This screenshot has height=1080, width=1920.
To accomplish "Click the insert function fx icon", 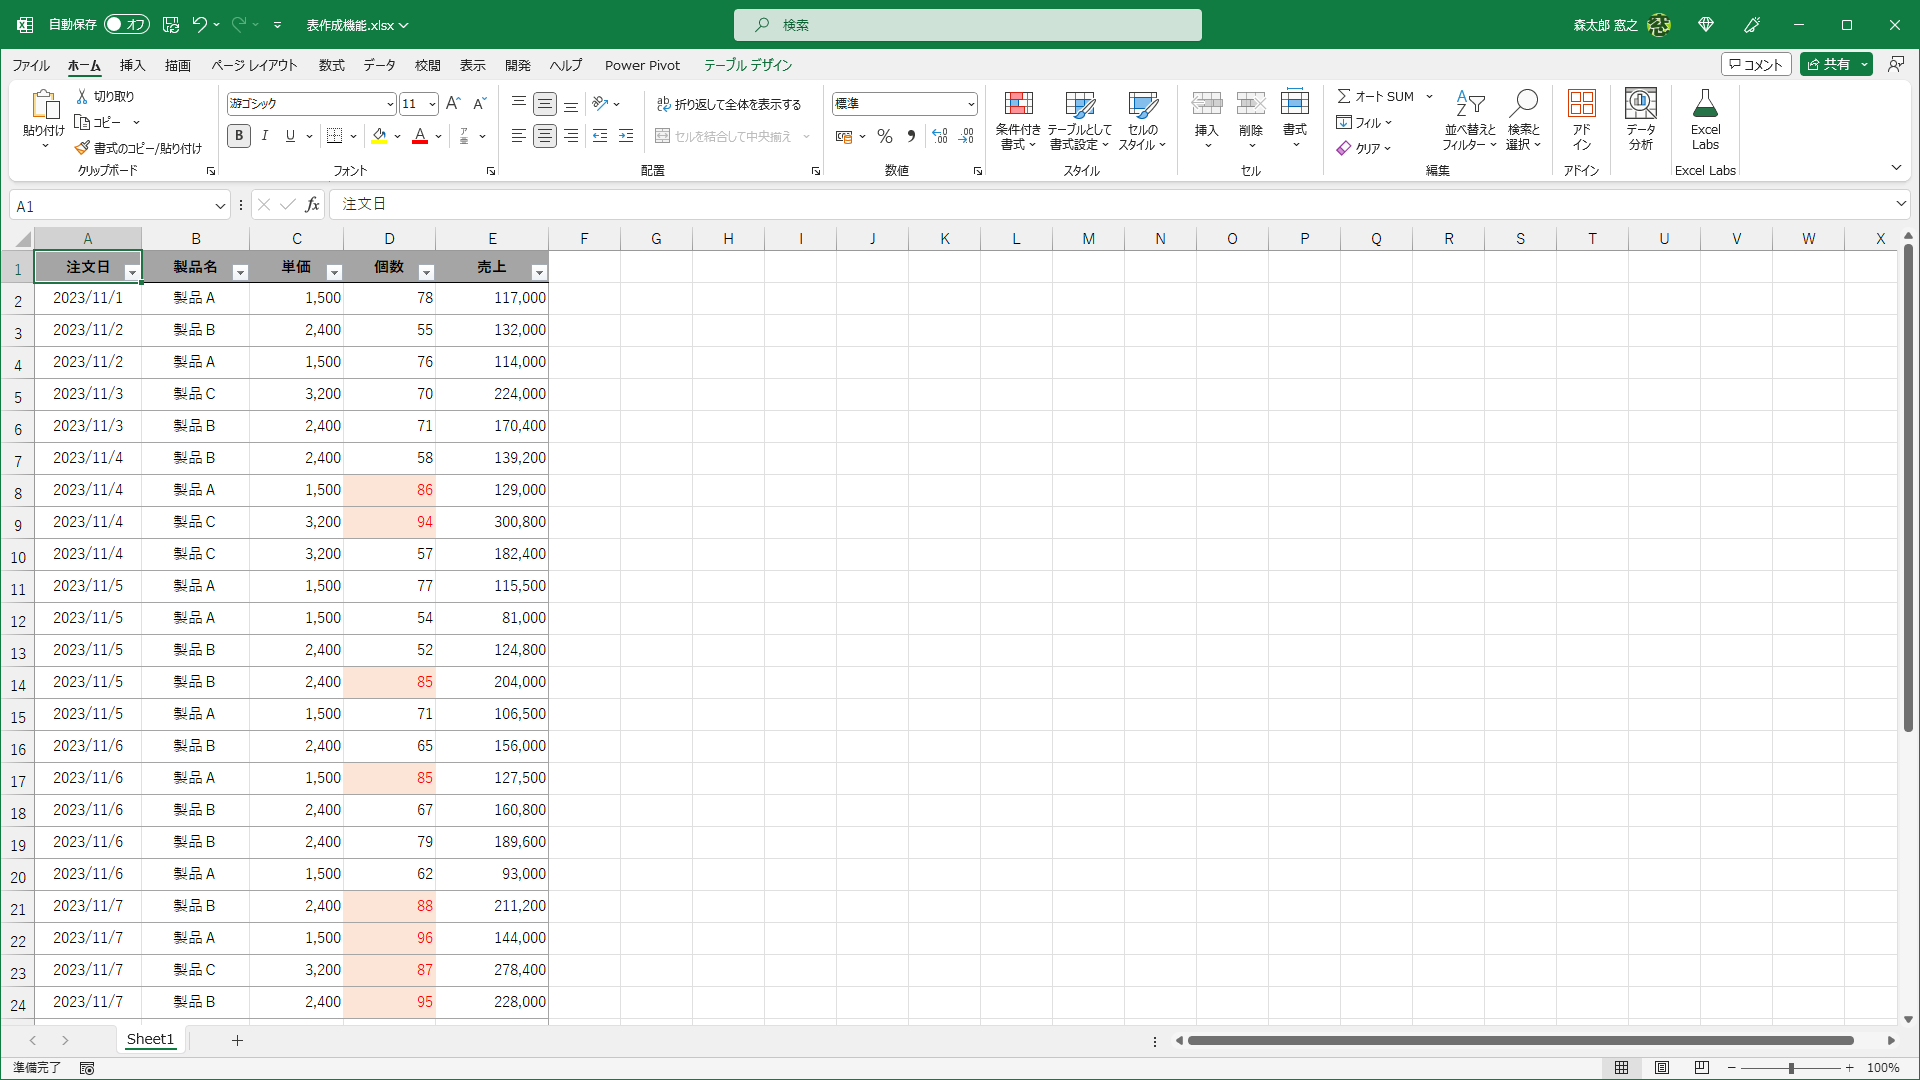I will (312, 205).
